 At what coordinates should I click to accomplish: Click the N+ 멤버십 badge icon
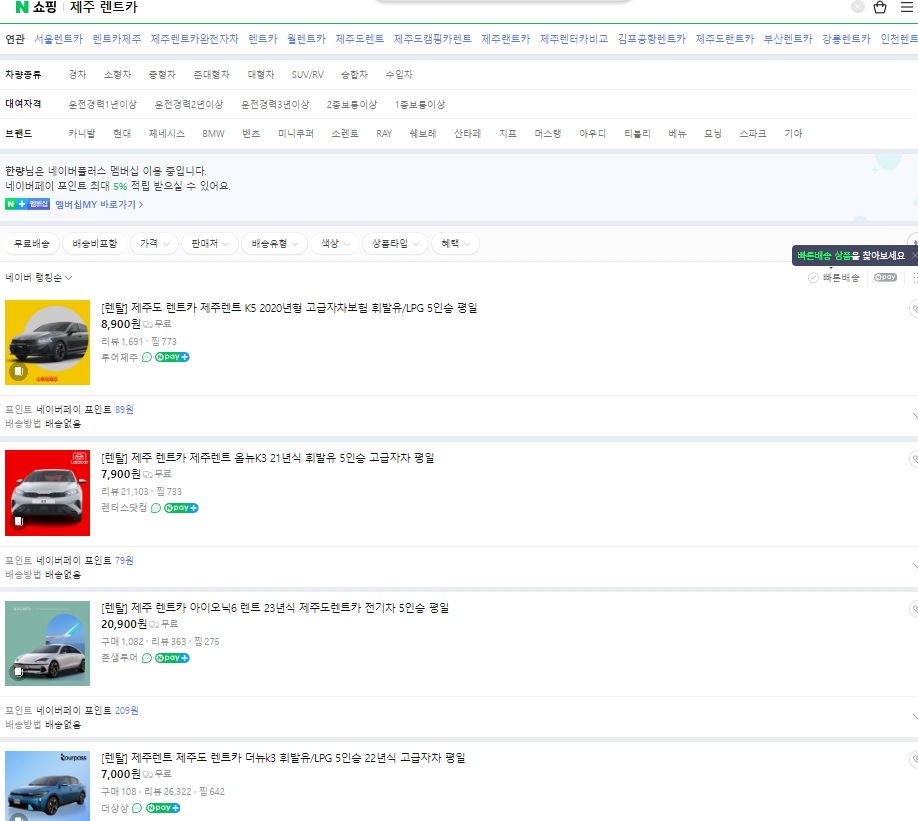pyautogui.click(x=26, y=205)
